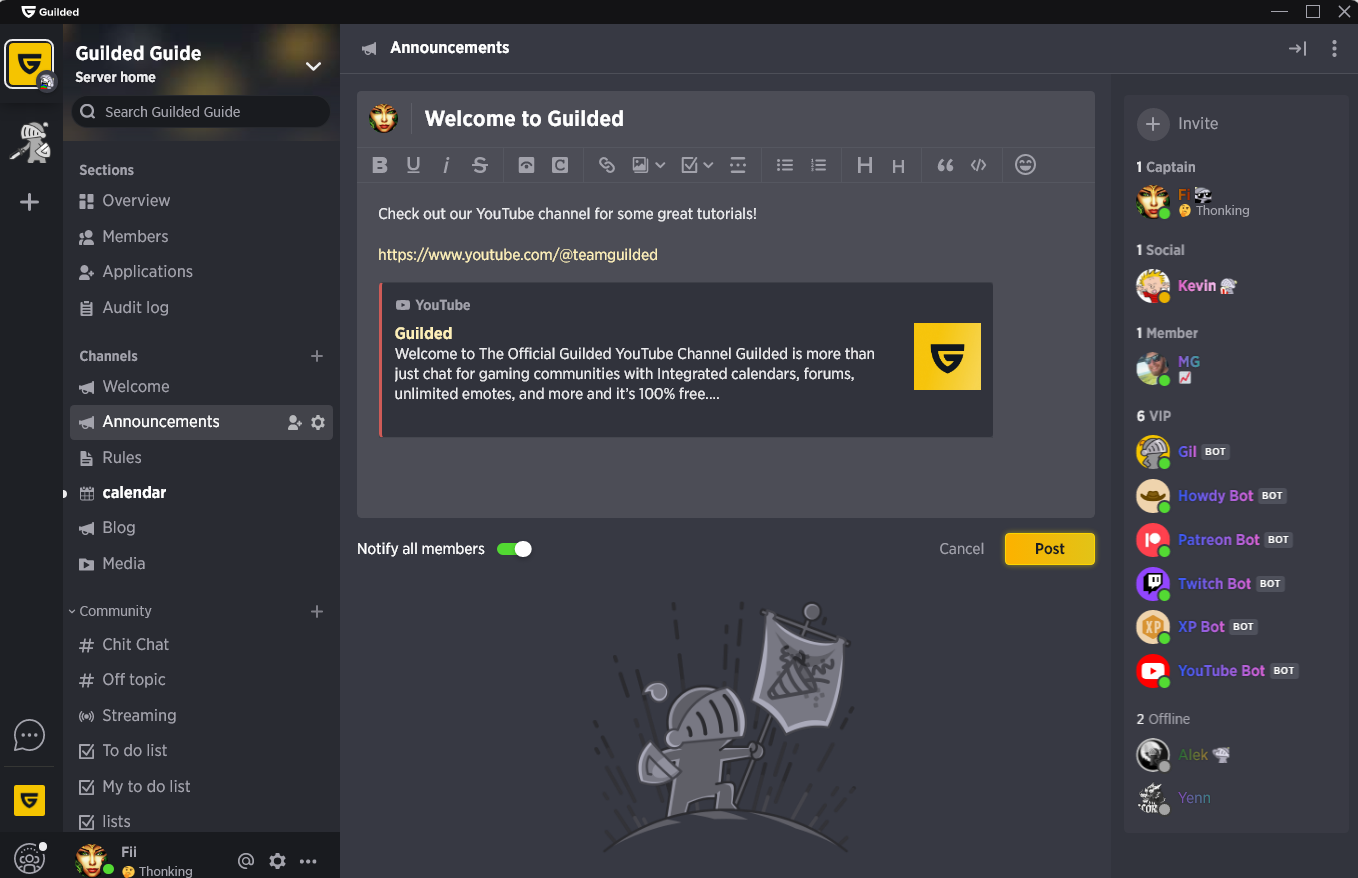This screenshot has height=878, width=1358.
Task: Mark text as spoiler with eye icon
Action: 526,166
